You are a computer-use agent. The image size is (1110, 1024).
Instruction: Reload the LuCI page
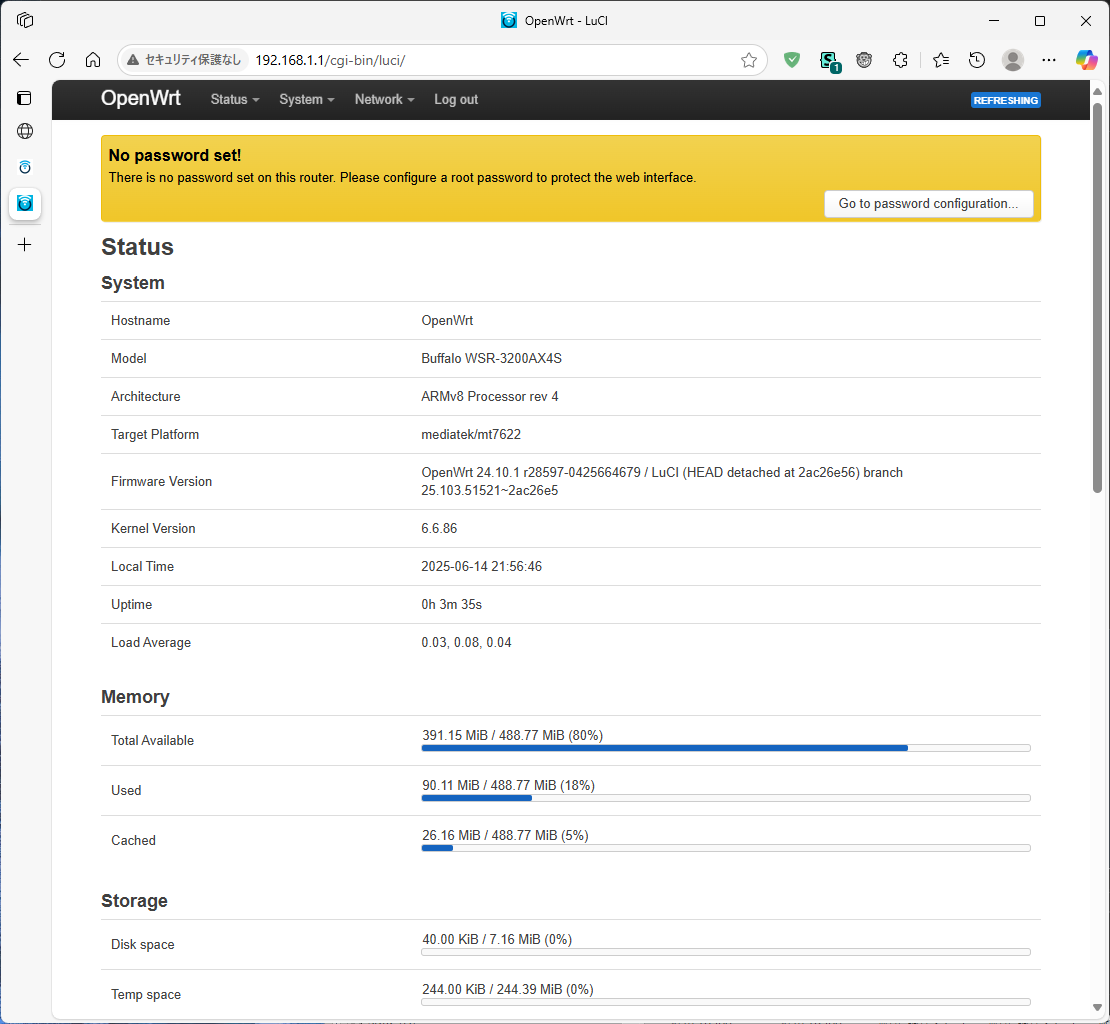coord(57,60)
